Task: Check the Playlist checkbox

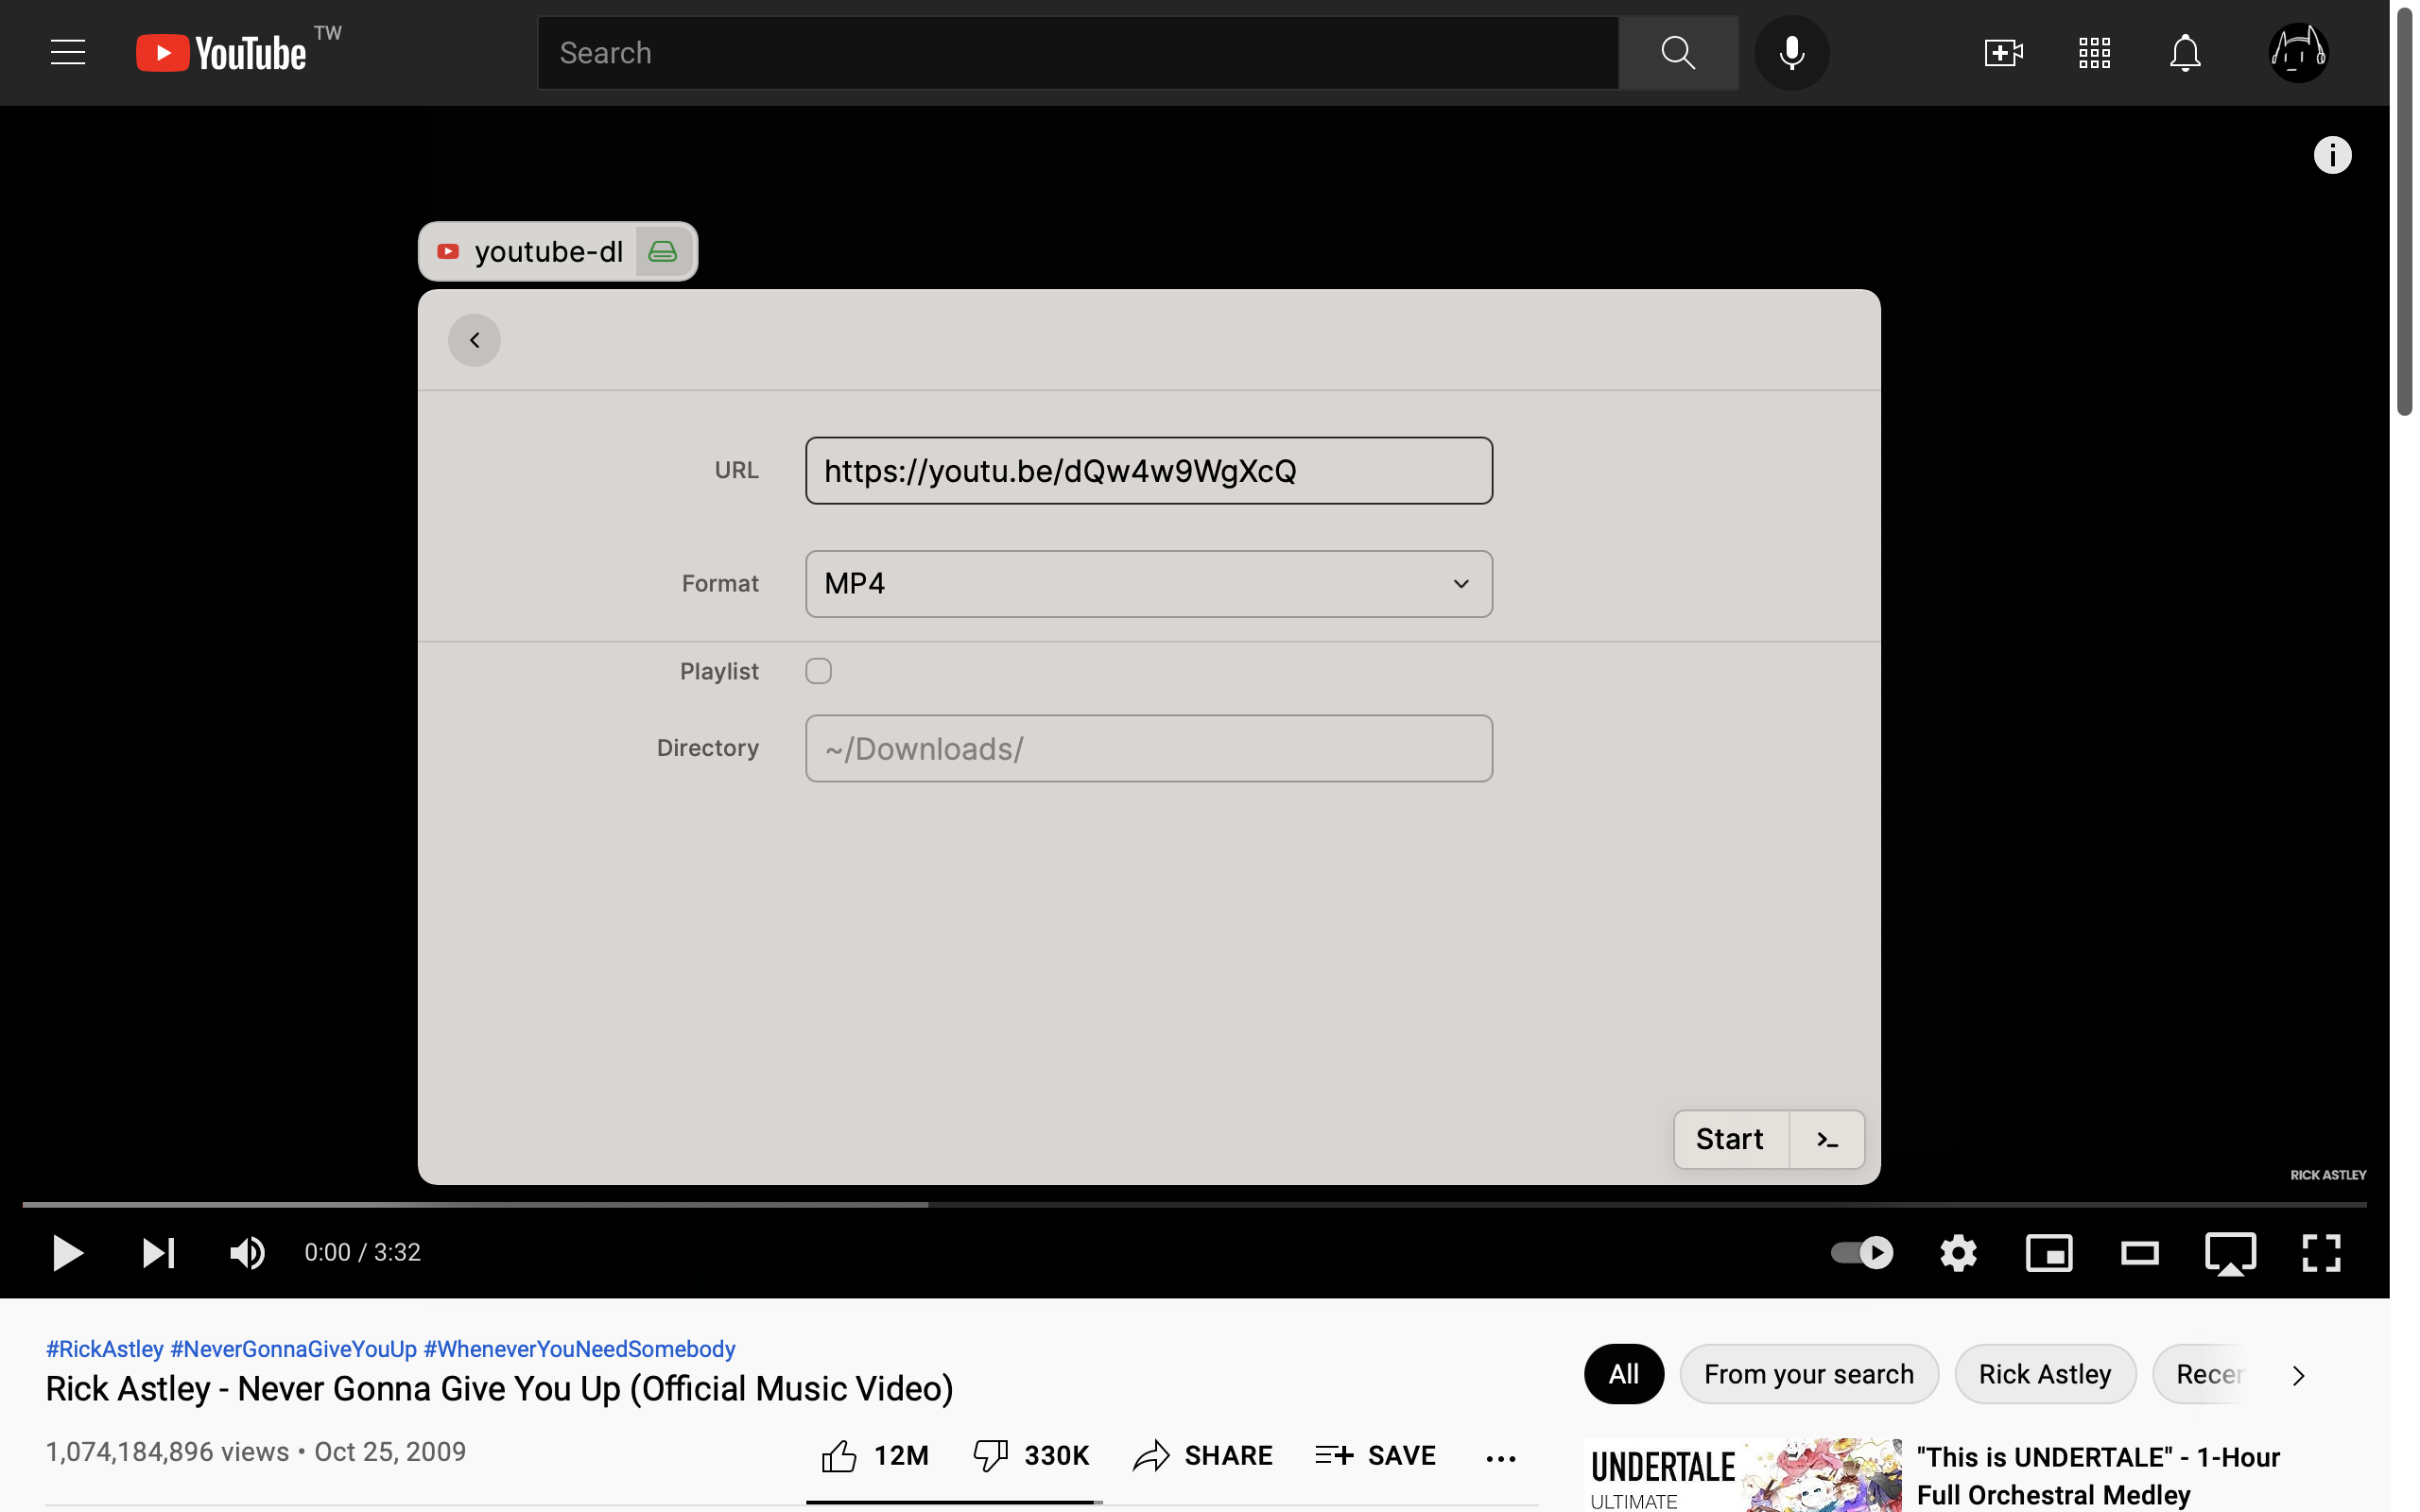Action: (818, 671)
